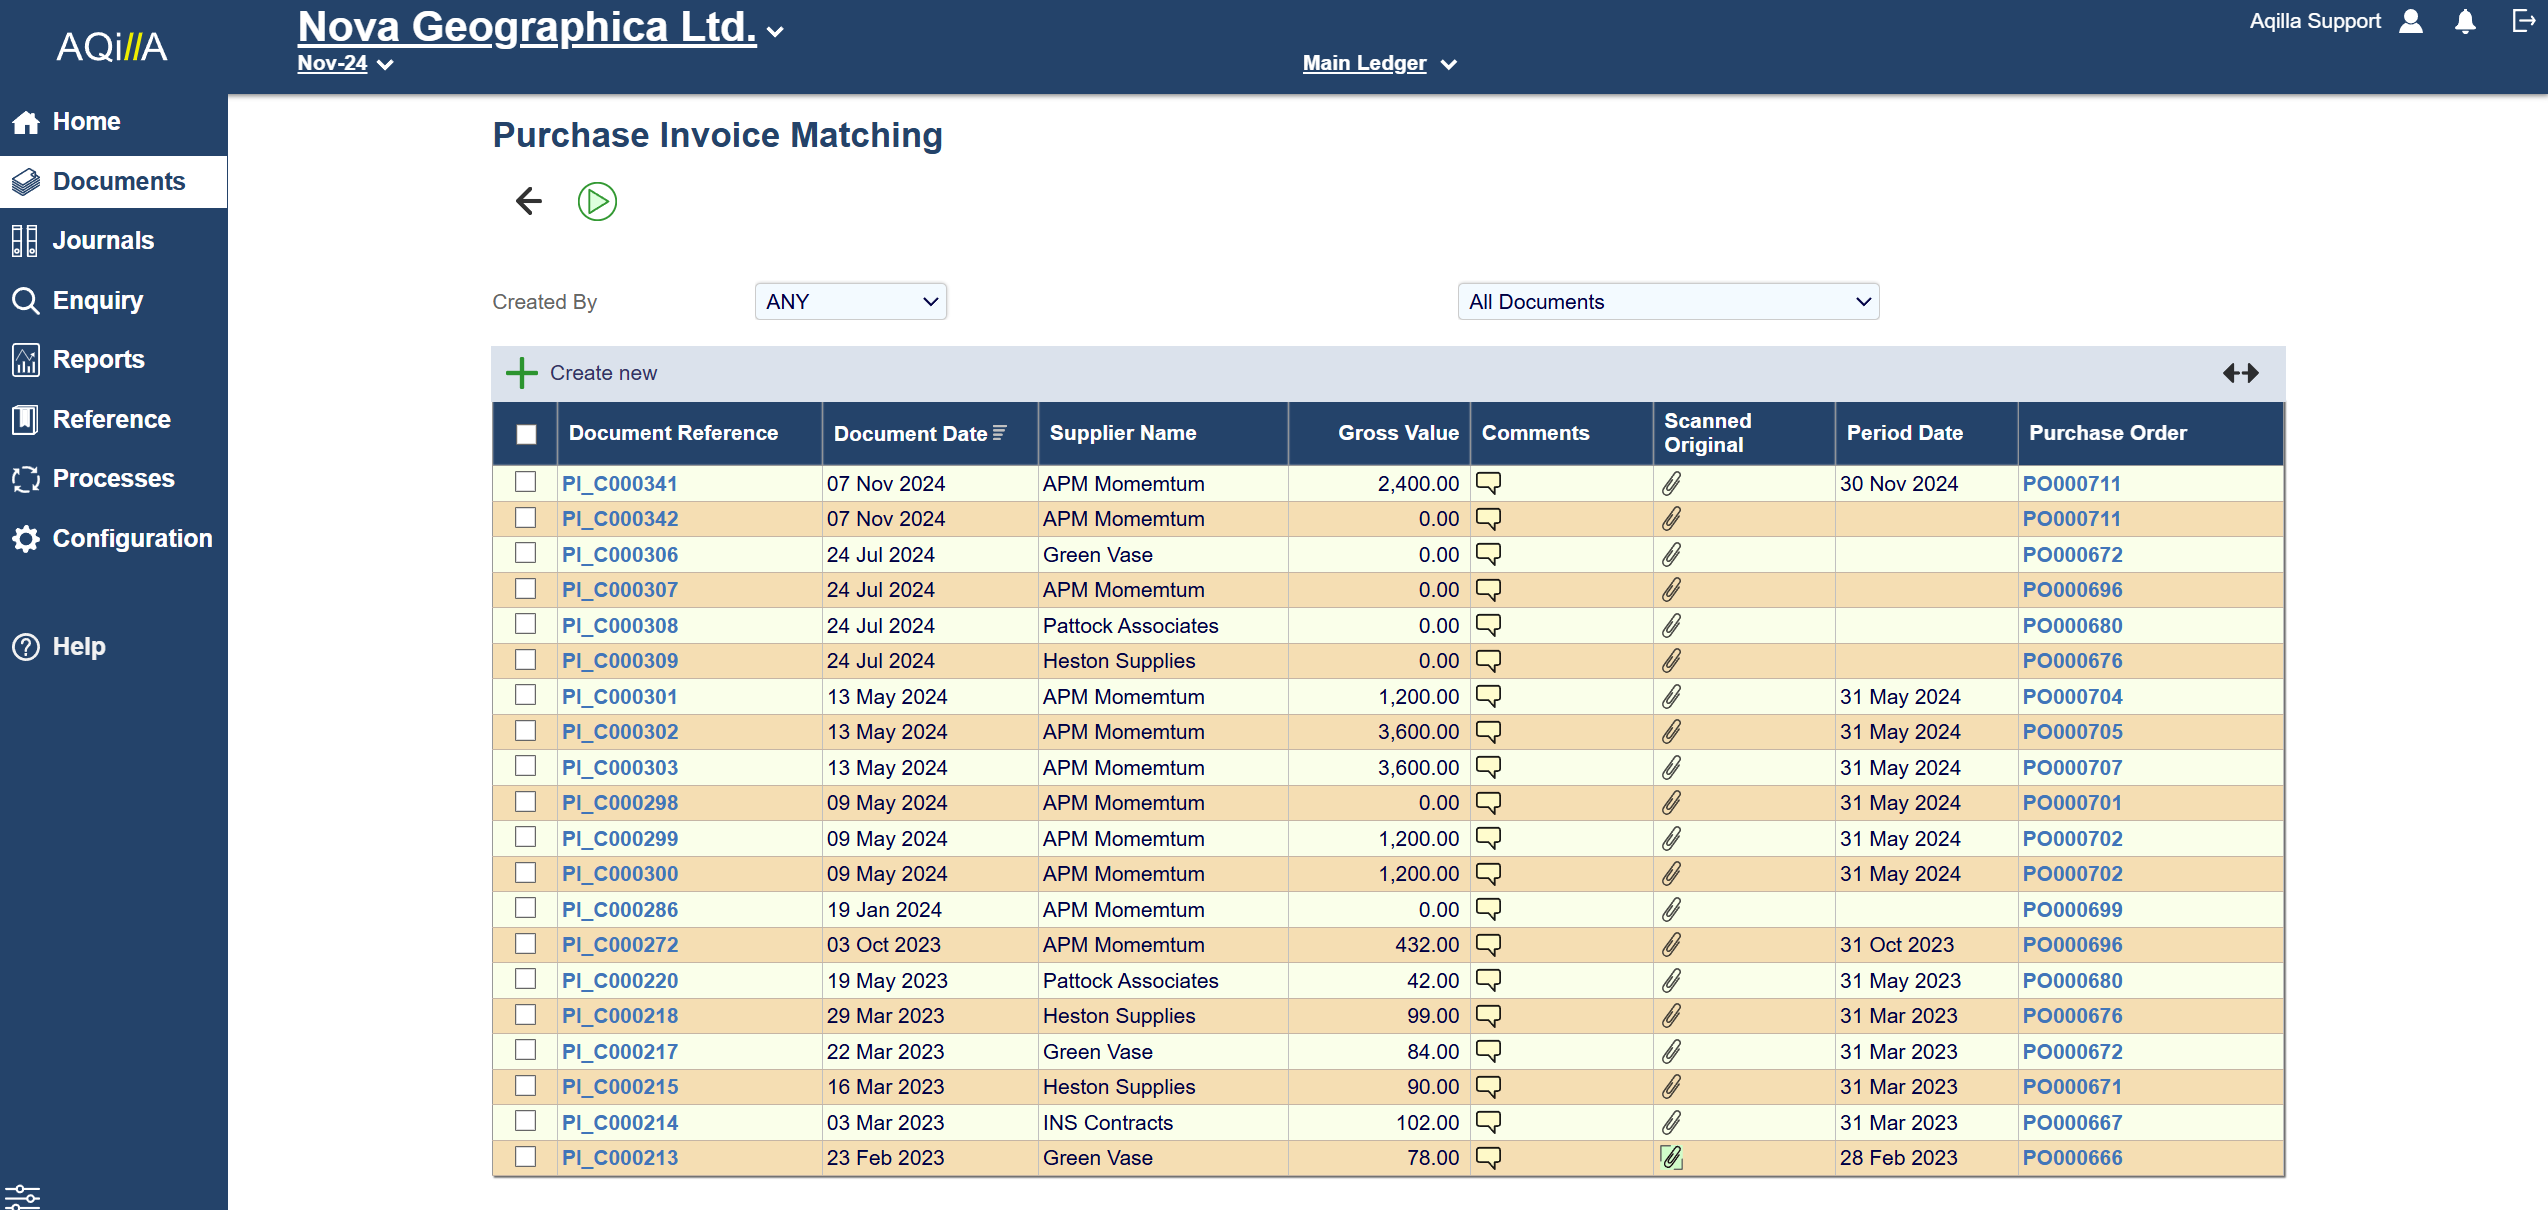
Task: Open document link PI_C000302
Action: click(619, 732)
